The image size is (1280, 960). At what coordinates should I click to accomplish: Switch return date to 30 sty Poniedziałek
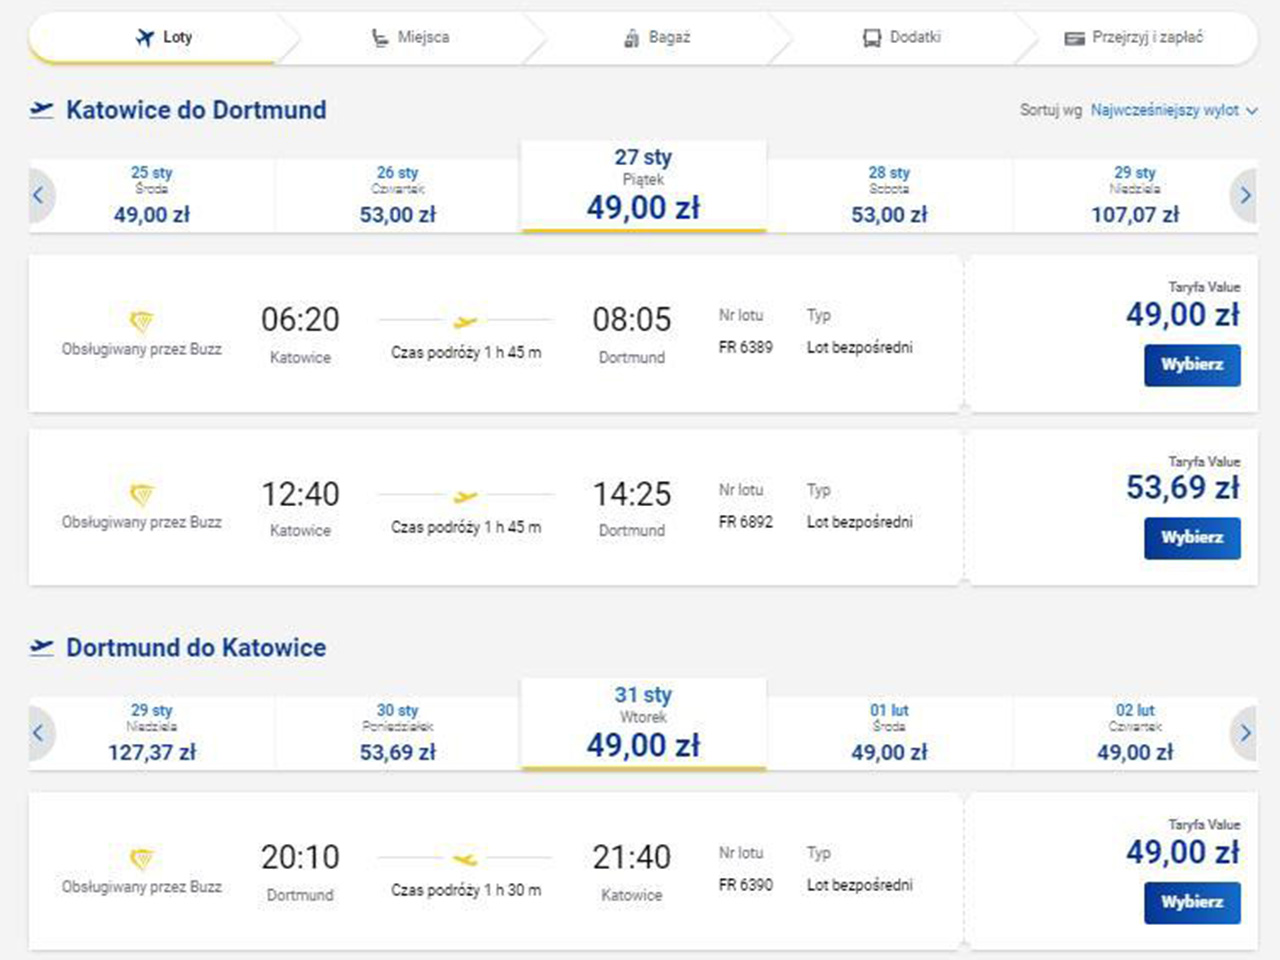pos(397,733)
